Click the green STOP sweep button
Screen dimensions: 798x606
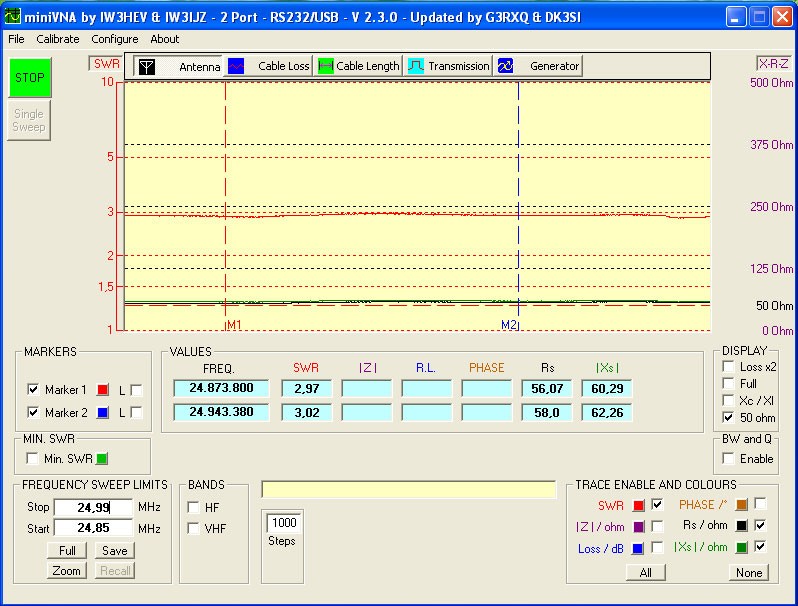(29, 78)
